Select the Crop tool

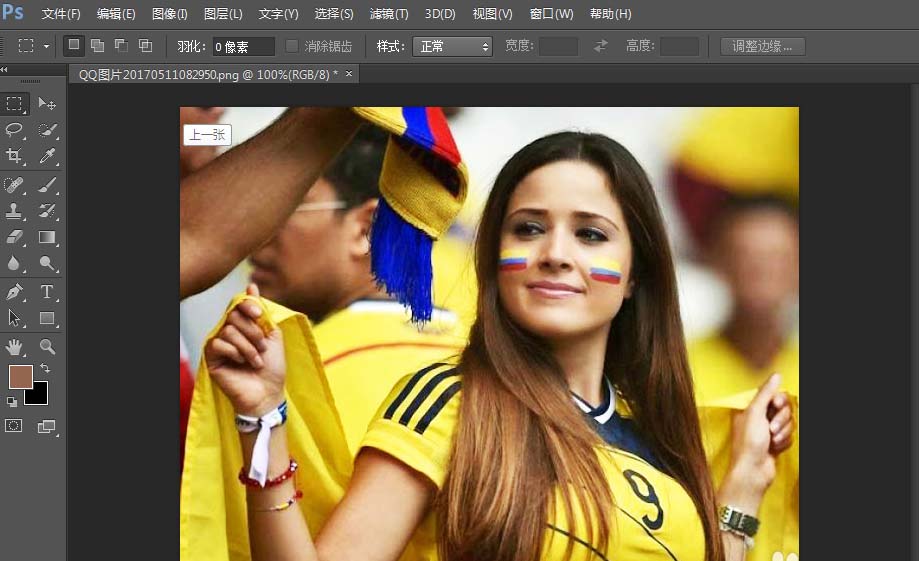pos(15,155)
